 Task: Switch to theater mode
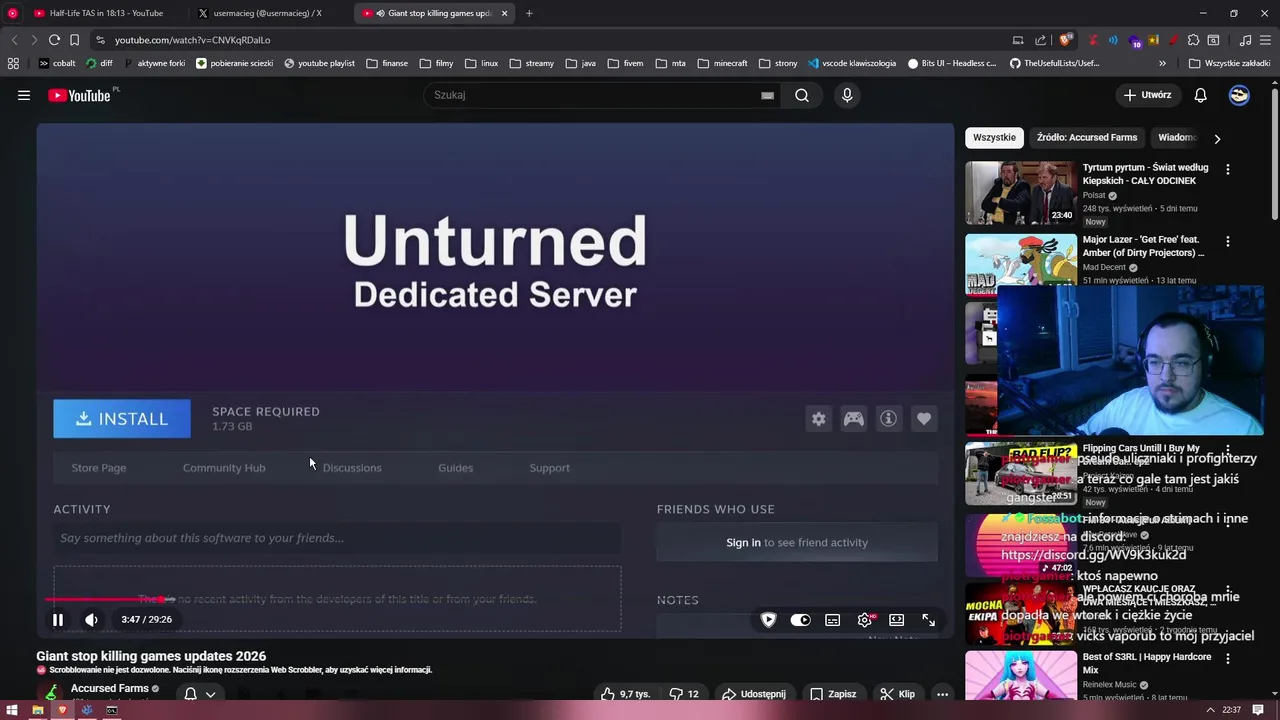coord(897,620)
